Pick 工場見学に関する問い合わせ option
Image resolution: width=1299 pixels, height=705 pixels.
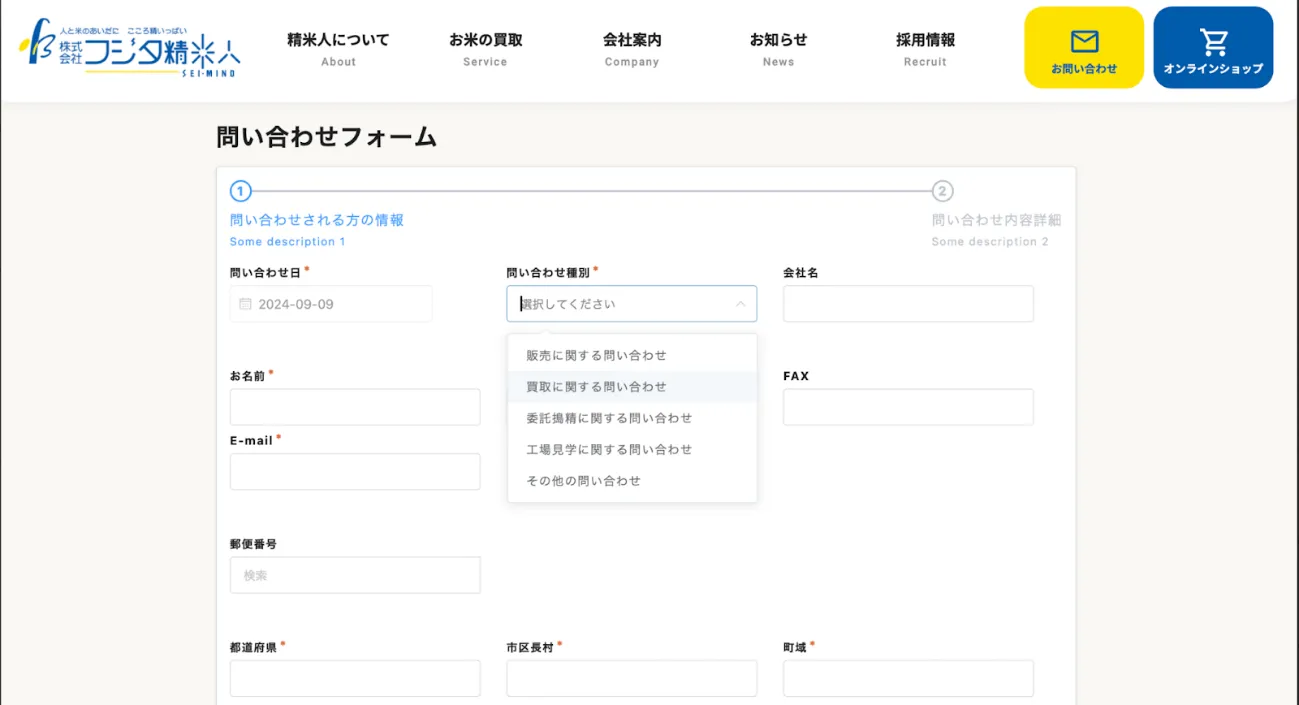[x=609, y=450]
